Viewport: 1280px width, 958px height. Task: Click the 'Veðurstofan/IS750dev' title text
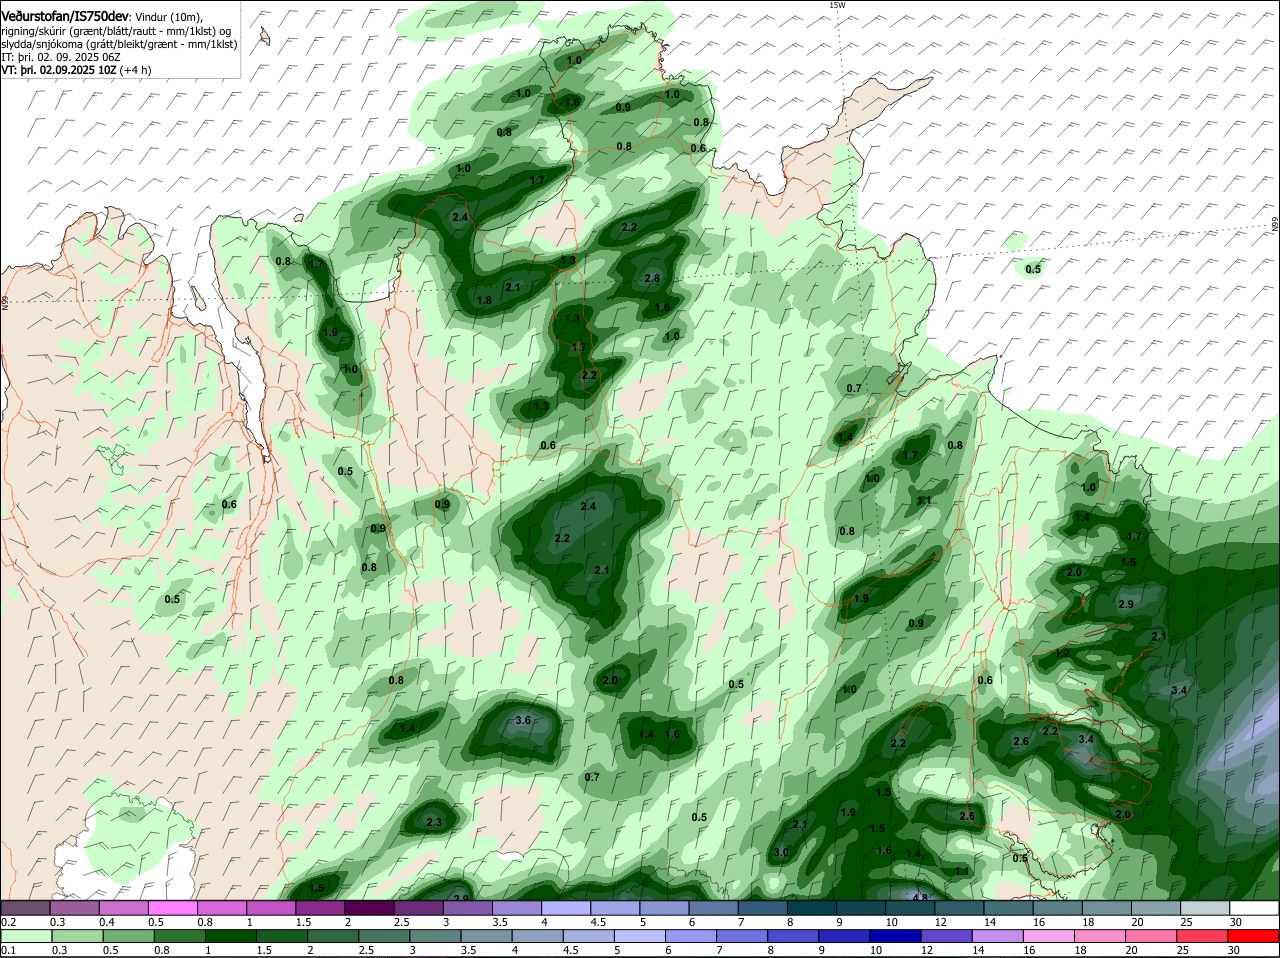pyautogui.click(x=66, y=16)
